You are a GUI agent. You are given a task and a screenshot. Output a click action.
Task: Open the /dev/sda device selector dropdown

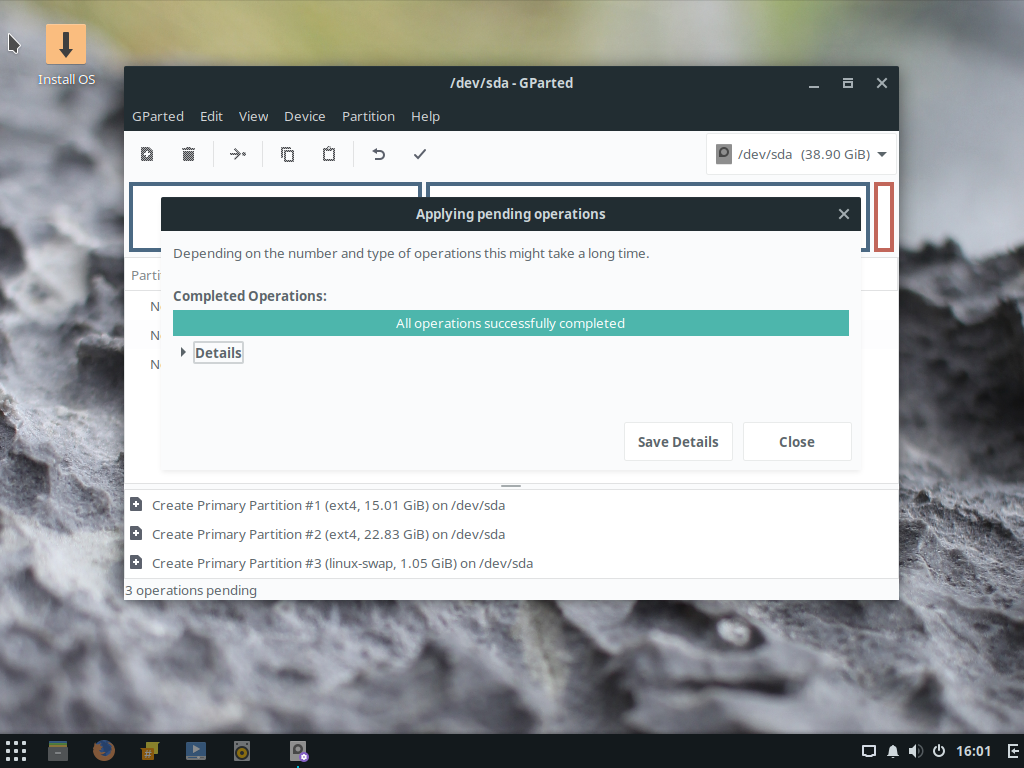click(801, 154)
